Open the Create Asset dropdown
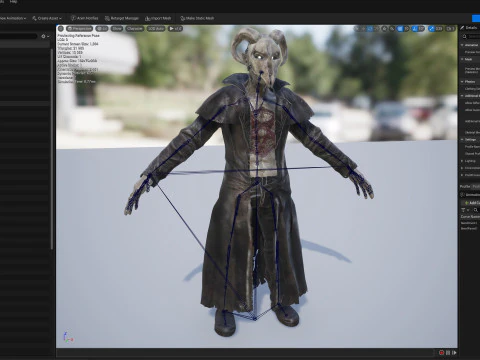The image size is (480, 360). 47,18
